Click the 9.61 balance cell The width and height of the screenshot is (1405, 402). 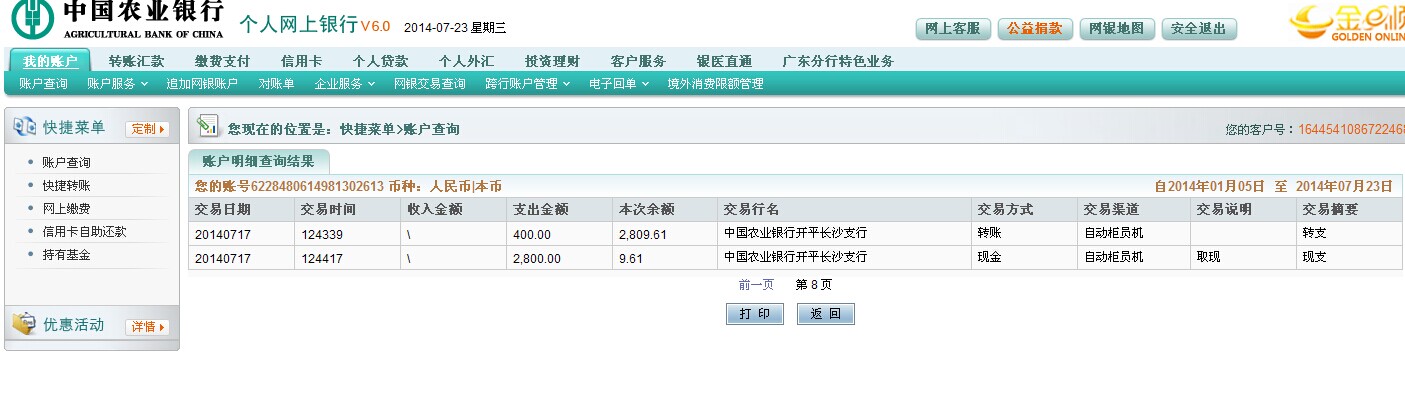click(665, 258)
